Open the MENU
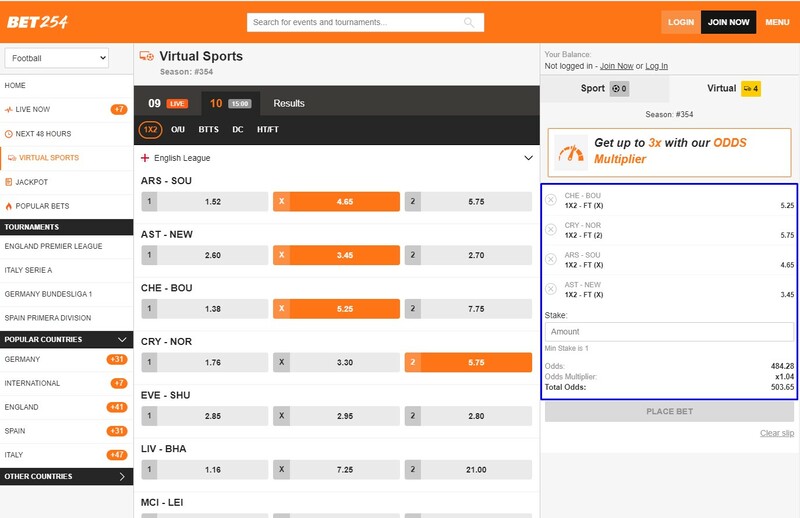Image resolution: width=800 pixels, height=518 pixels. coord(777,22)
